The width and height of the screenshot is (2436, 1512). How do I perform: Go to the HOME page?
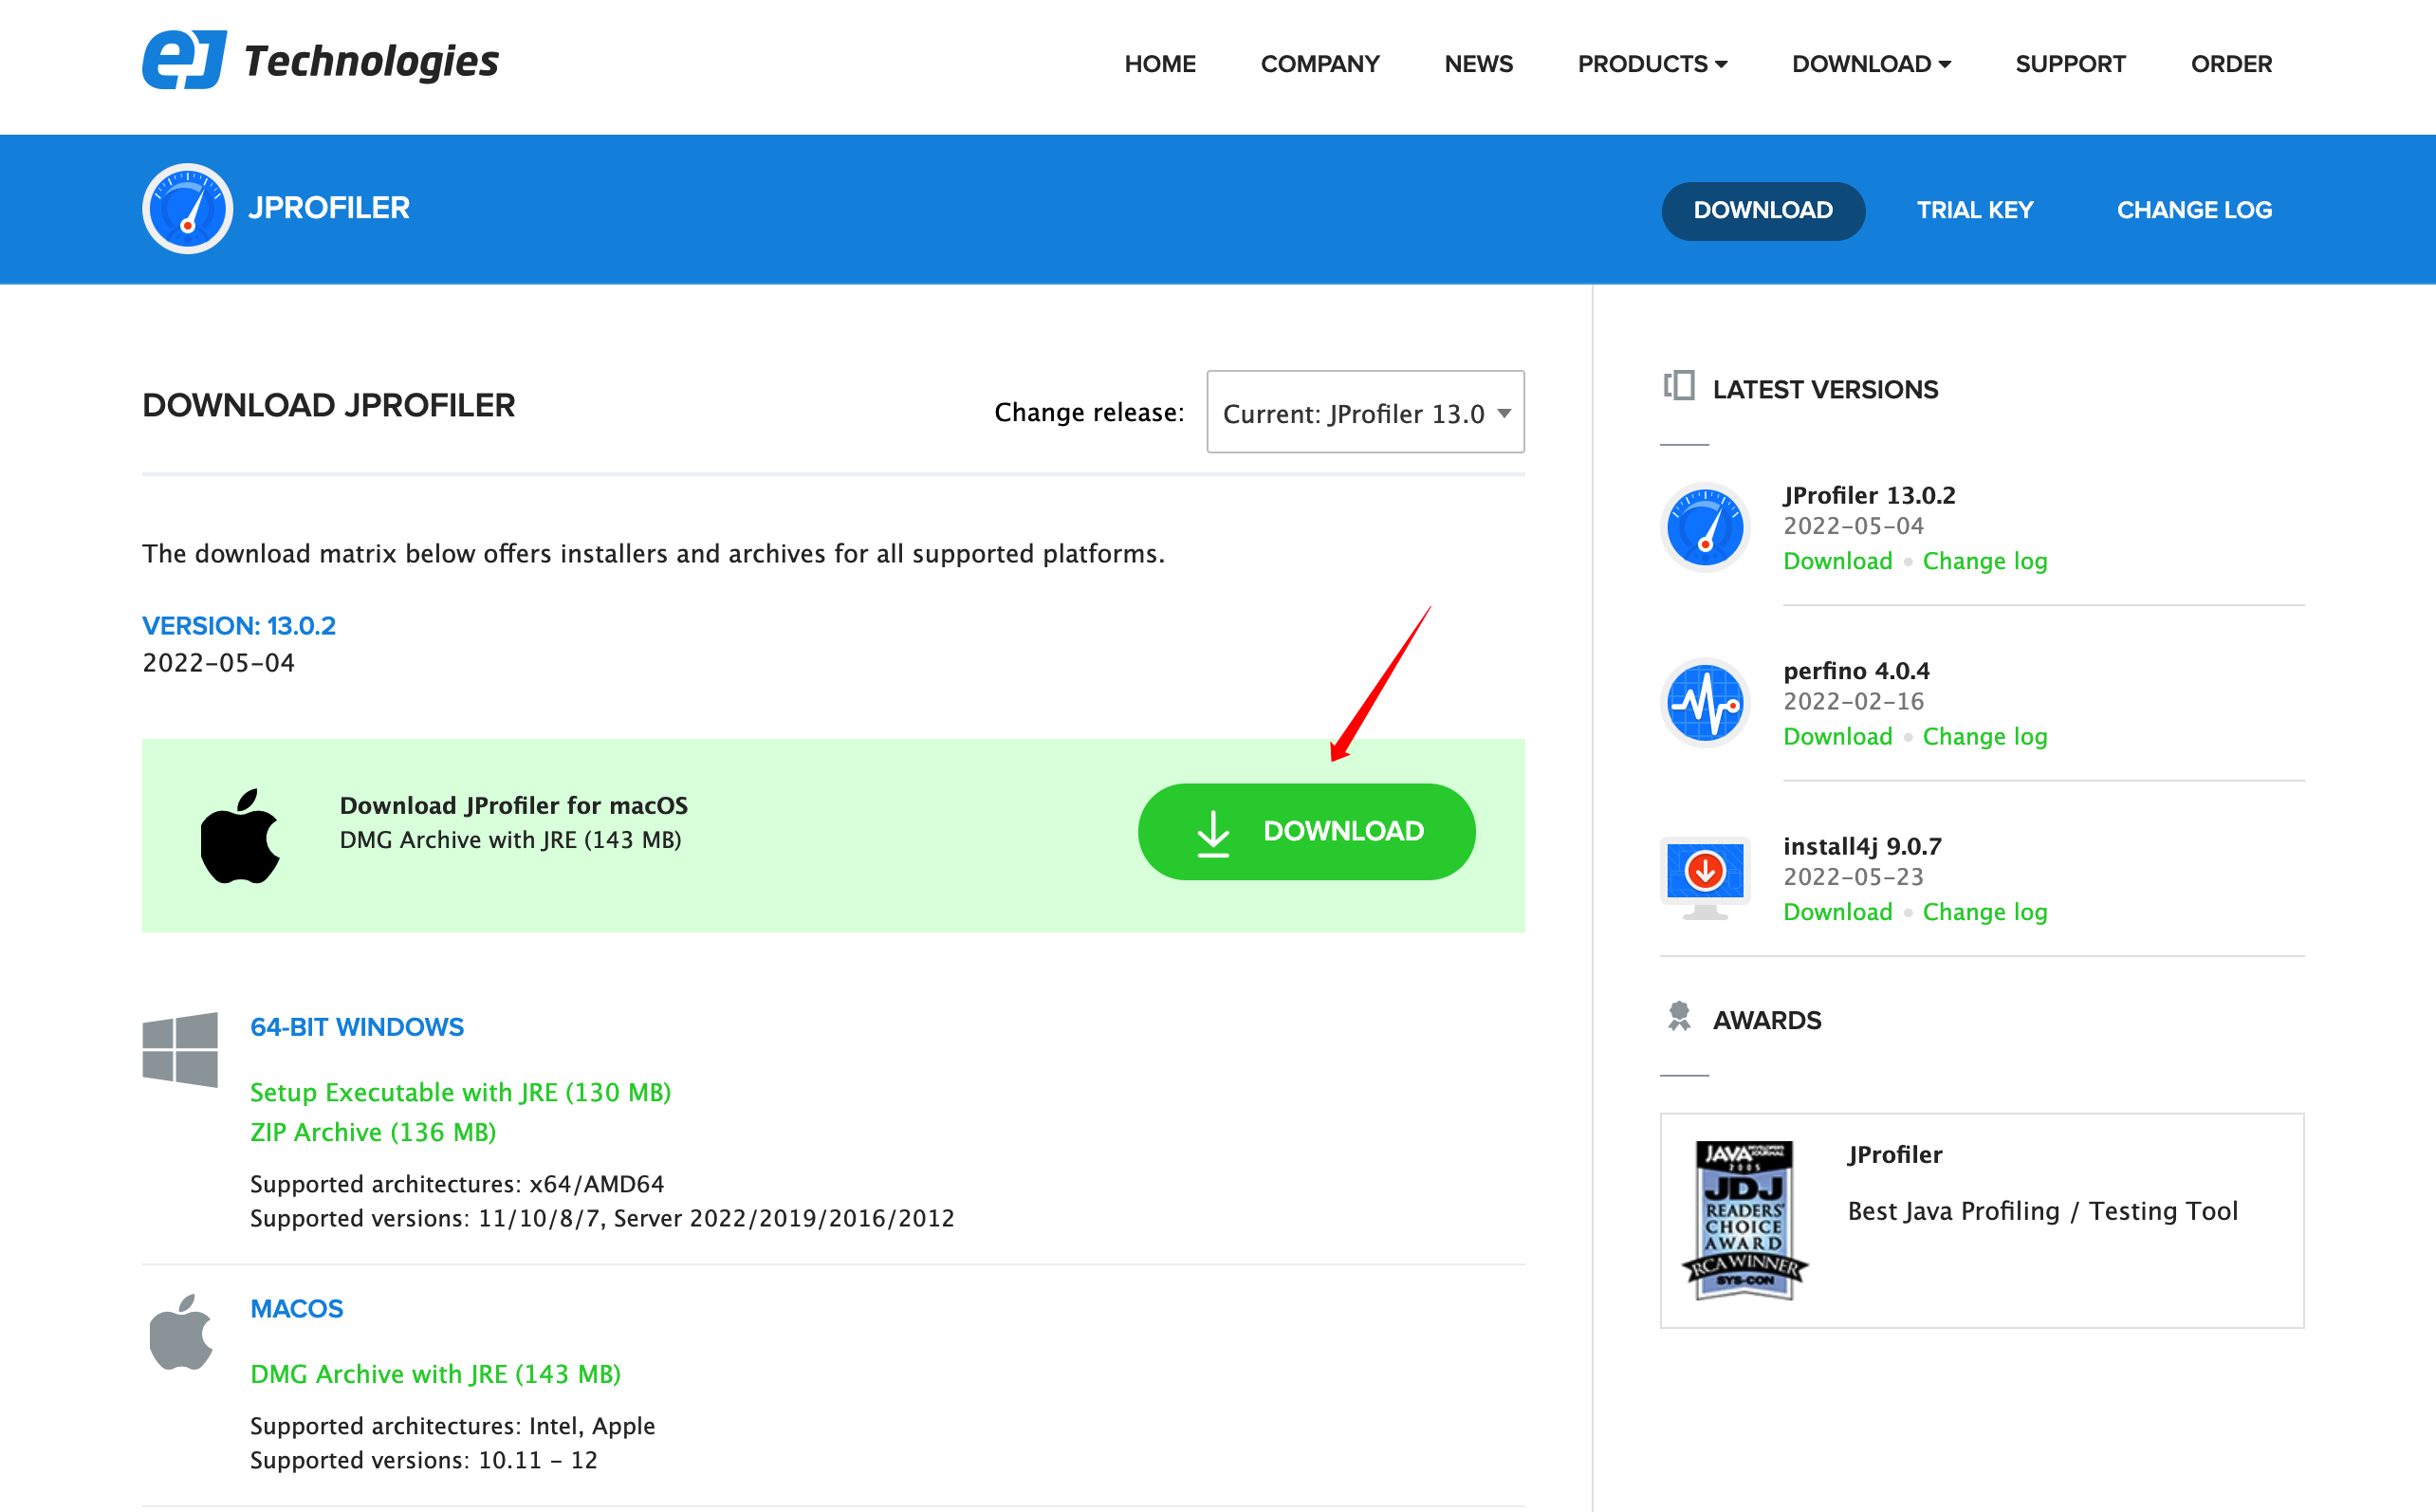pyautogui.click(x=1160, y=64)
